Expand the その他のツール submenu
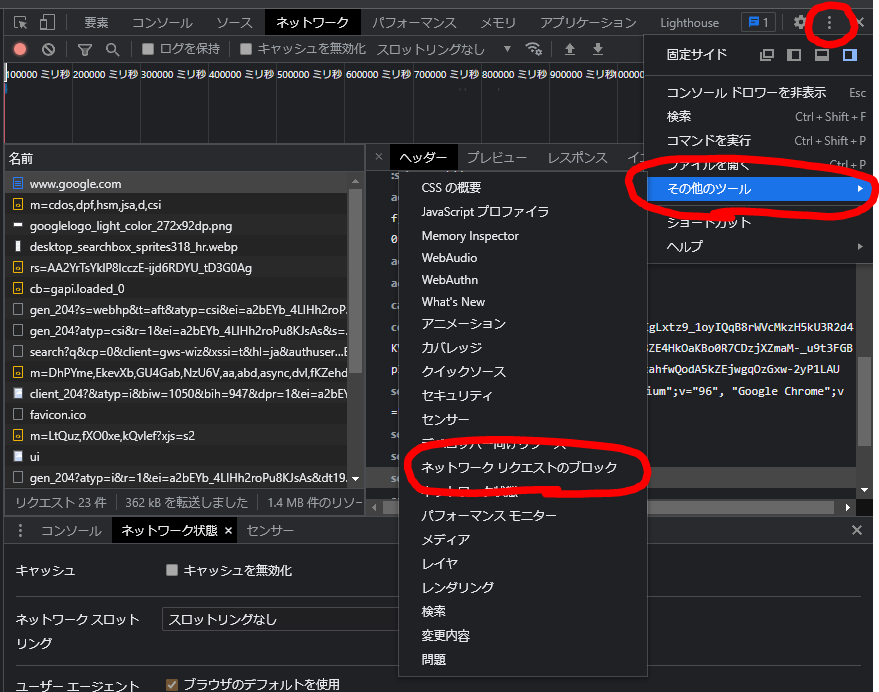The image size is (879, 692). click(x=758, y=189)
